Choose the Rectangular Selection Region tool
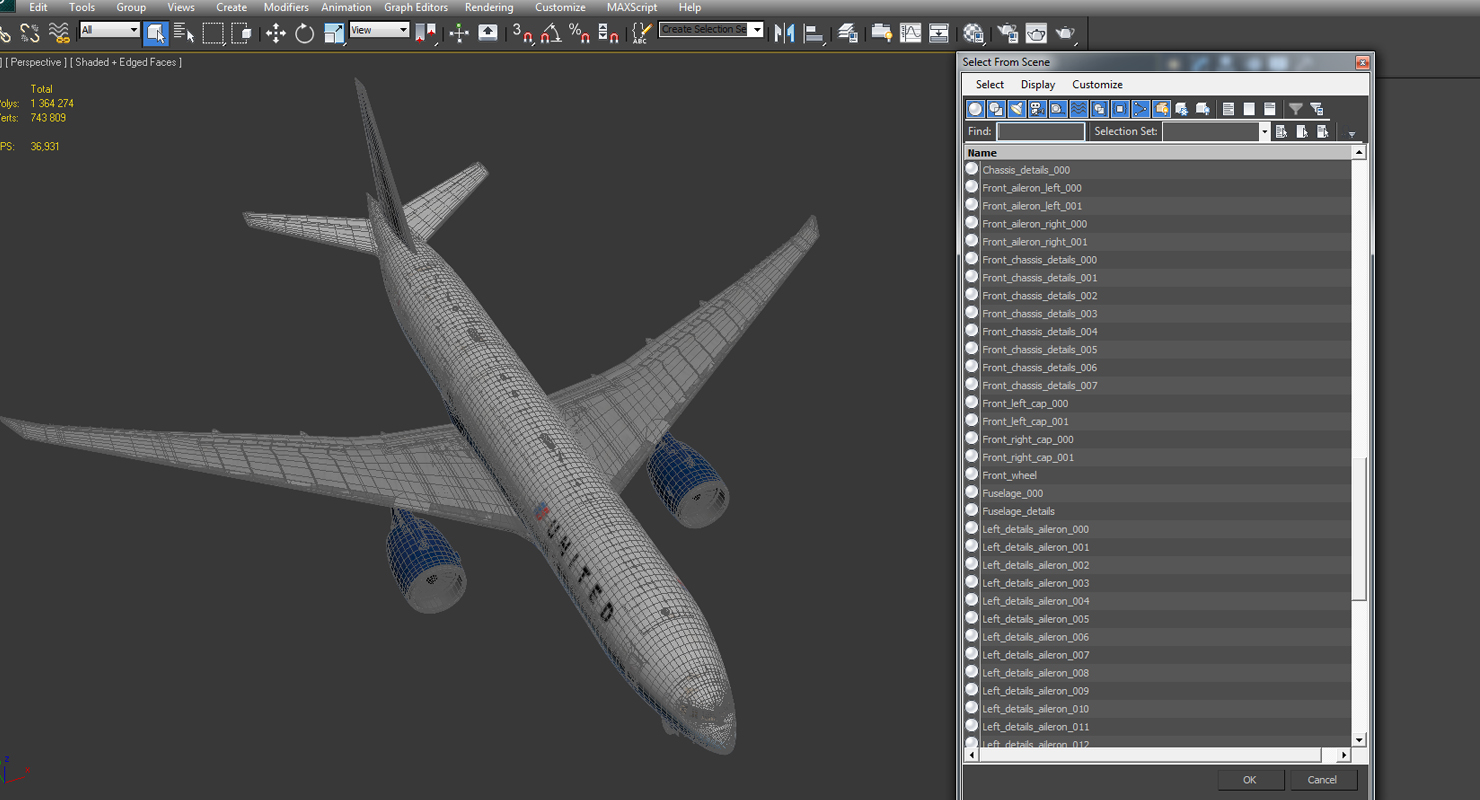 click(x=213, y=33)
